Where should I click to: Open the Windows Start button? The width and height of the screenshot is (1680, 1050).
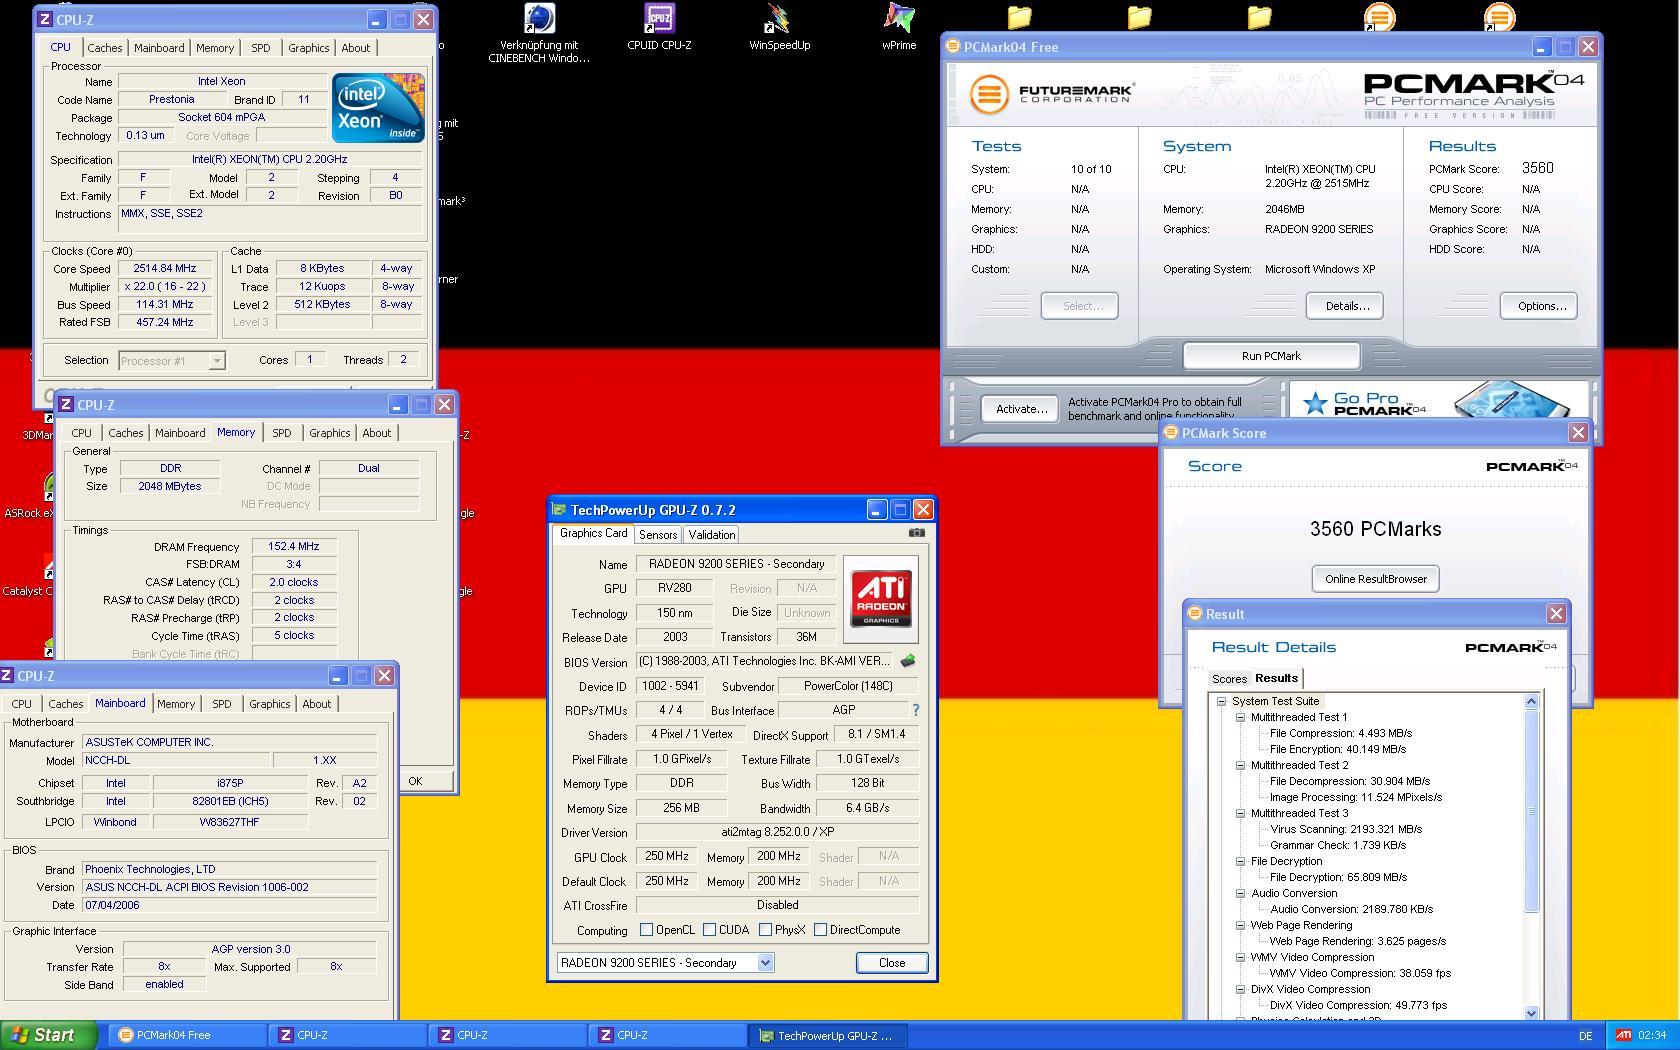[49, 1035]
